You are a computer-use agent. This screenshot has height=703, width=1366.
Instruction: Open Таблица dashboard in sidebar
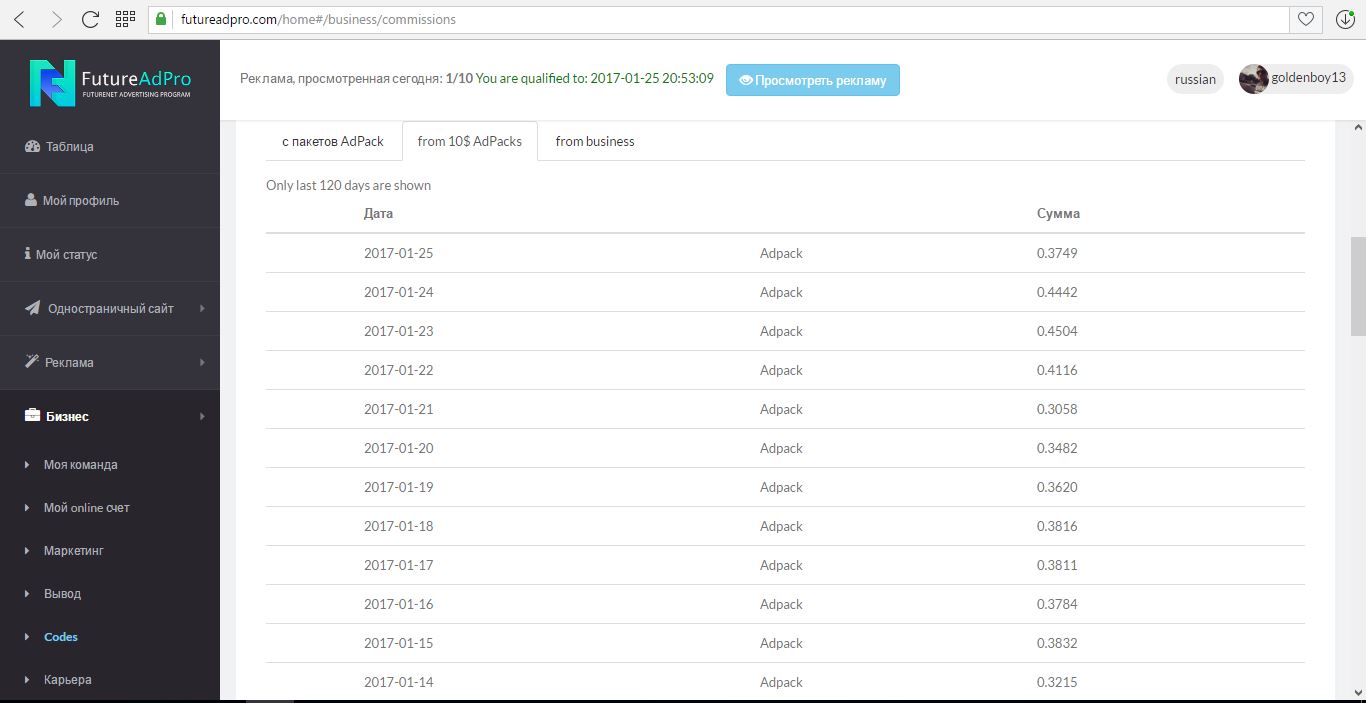[x=69, y=146]
